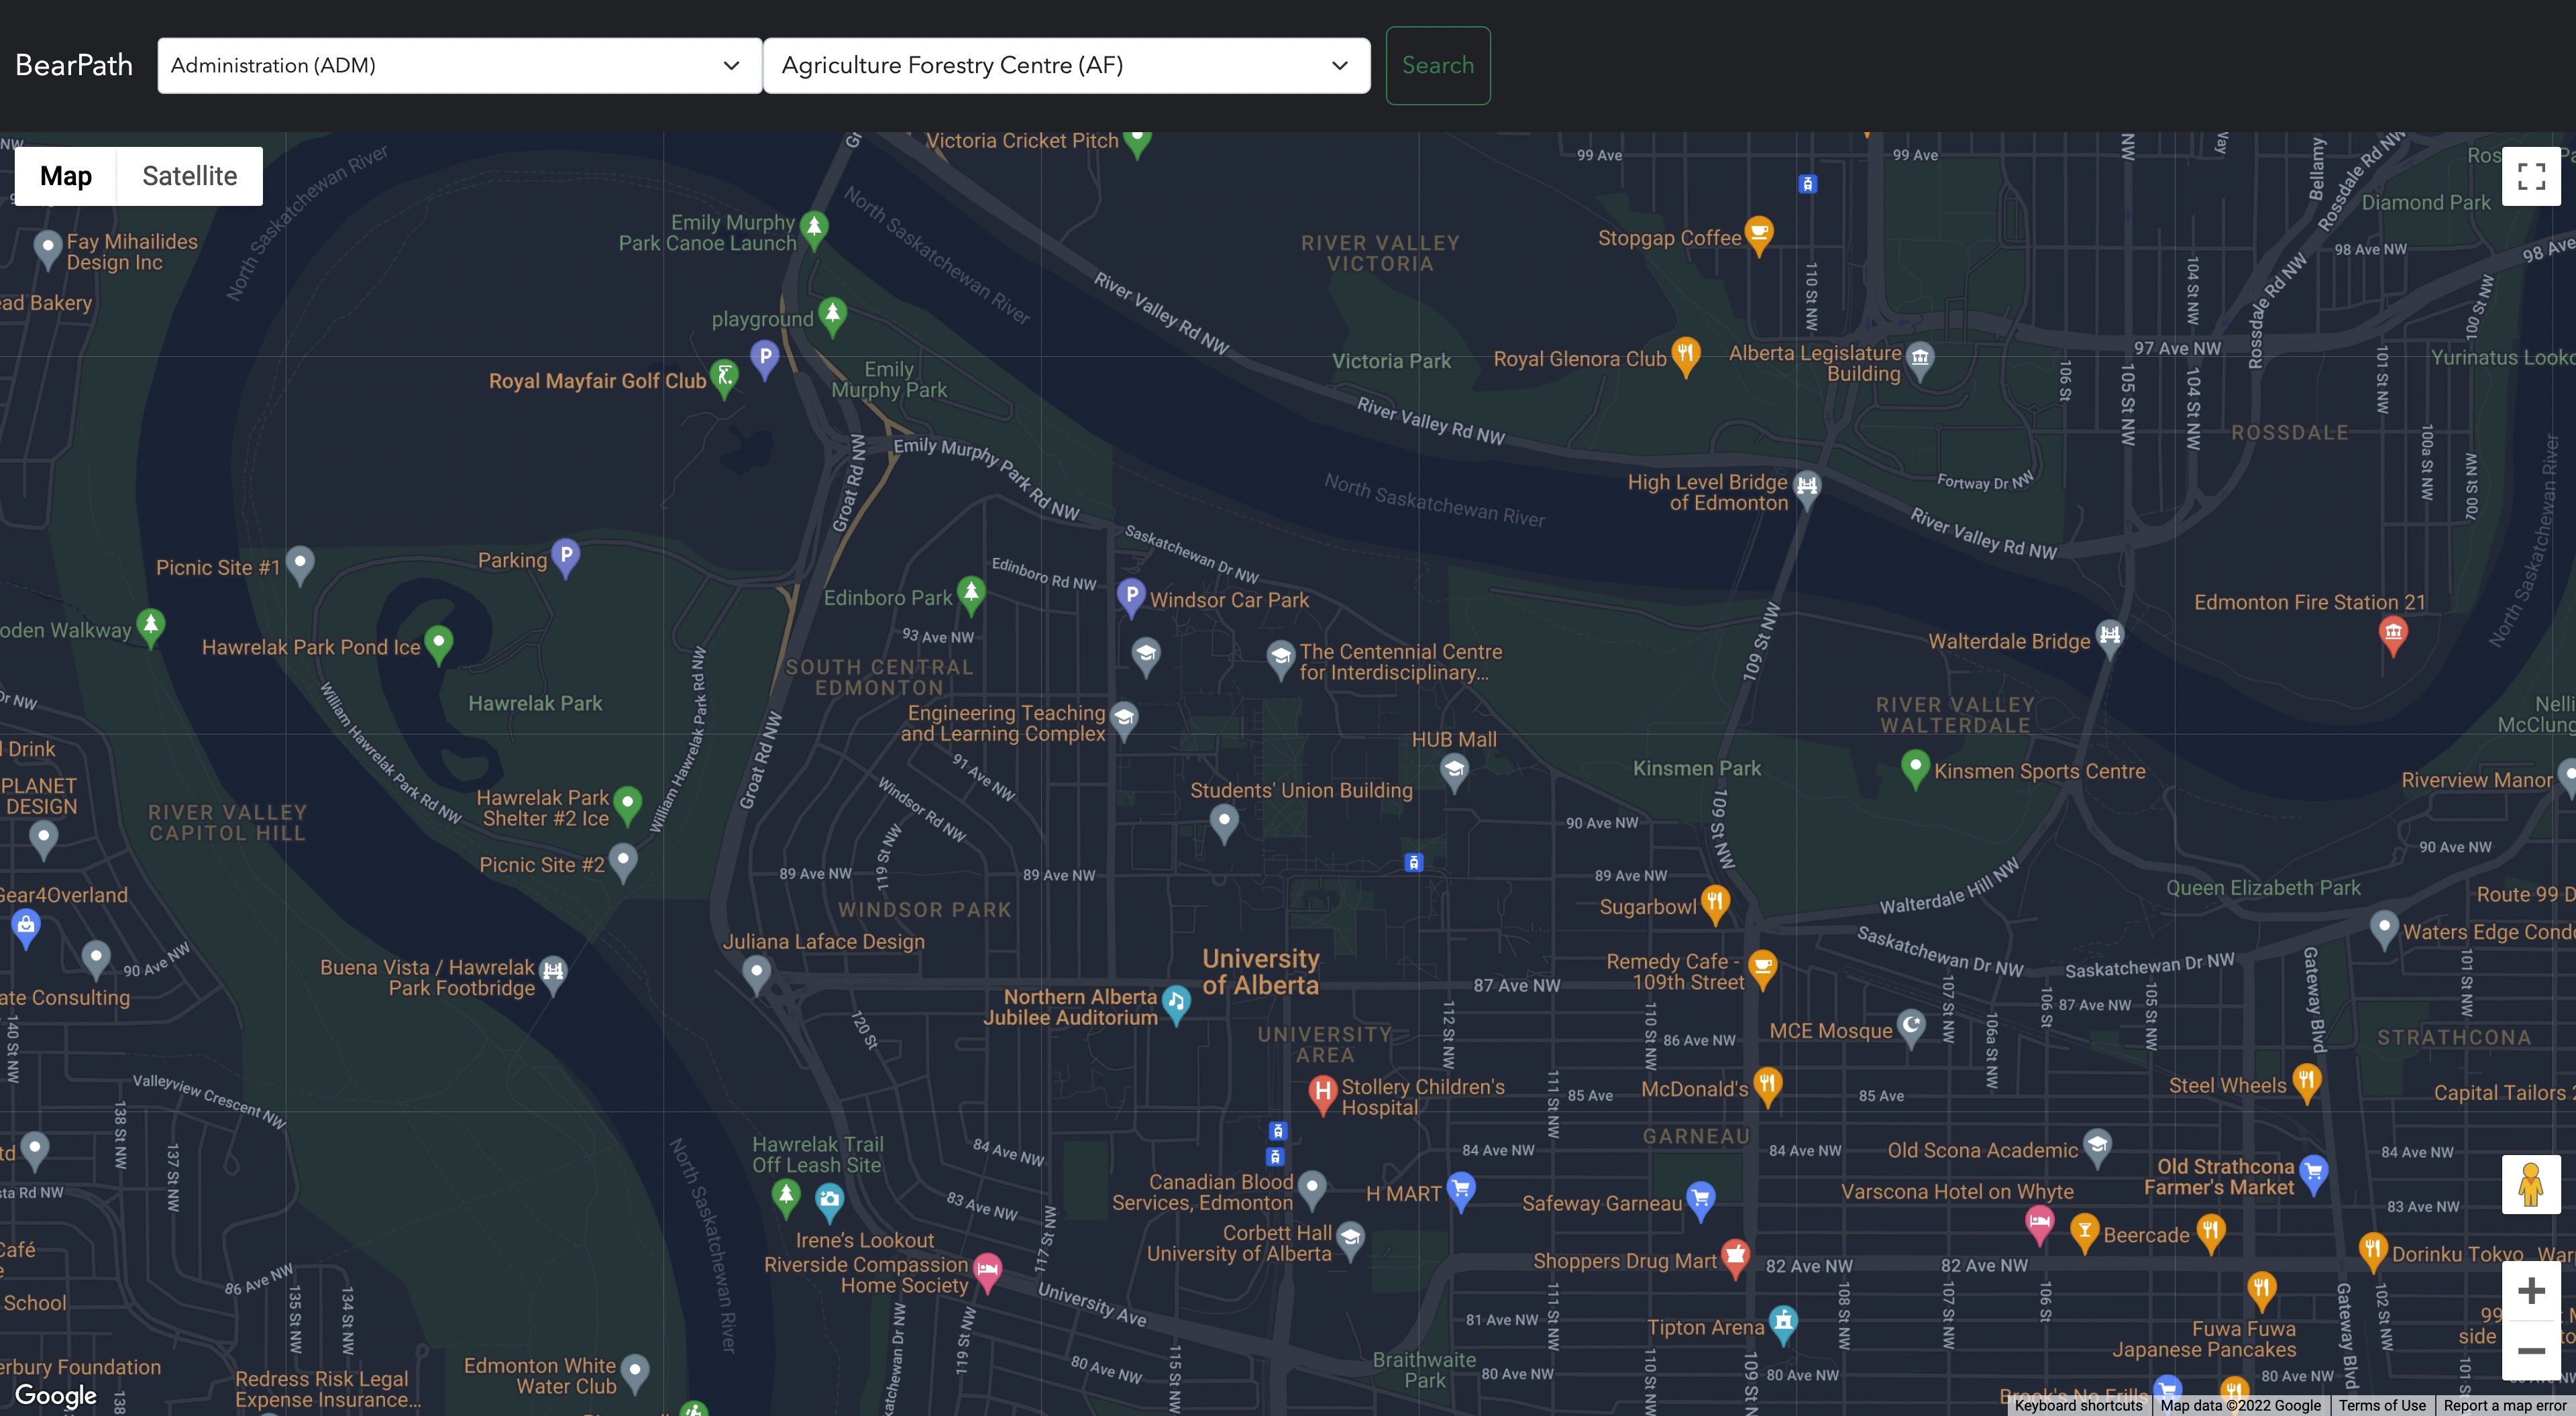Click the BearPath brand title

tap(74, 66)
